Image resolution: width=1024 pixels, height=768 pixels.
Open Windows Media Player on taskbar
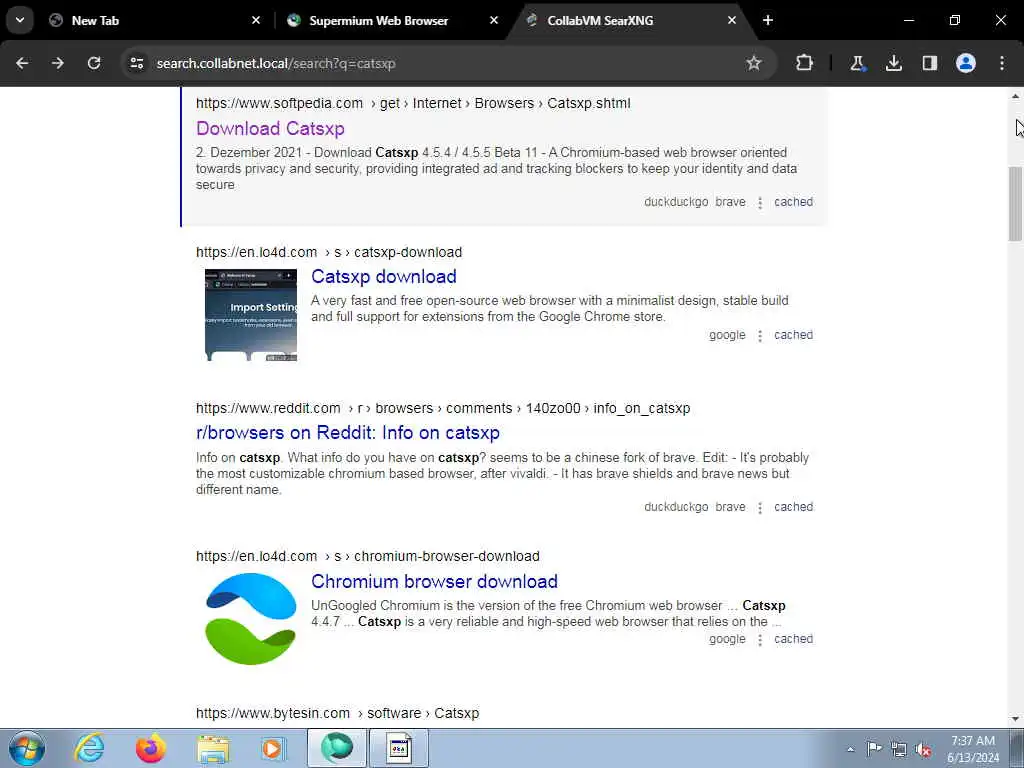tap(274, 748)
